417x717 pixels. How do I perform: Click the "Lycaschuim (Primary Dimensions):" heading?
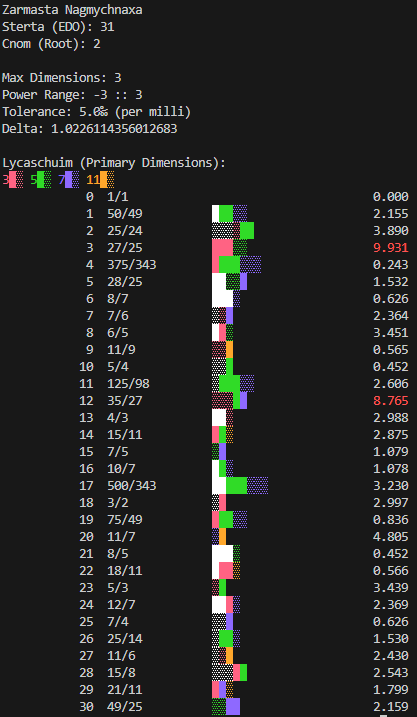[114, 163]
